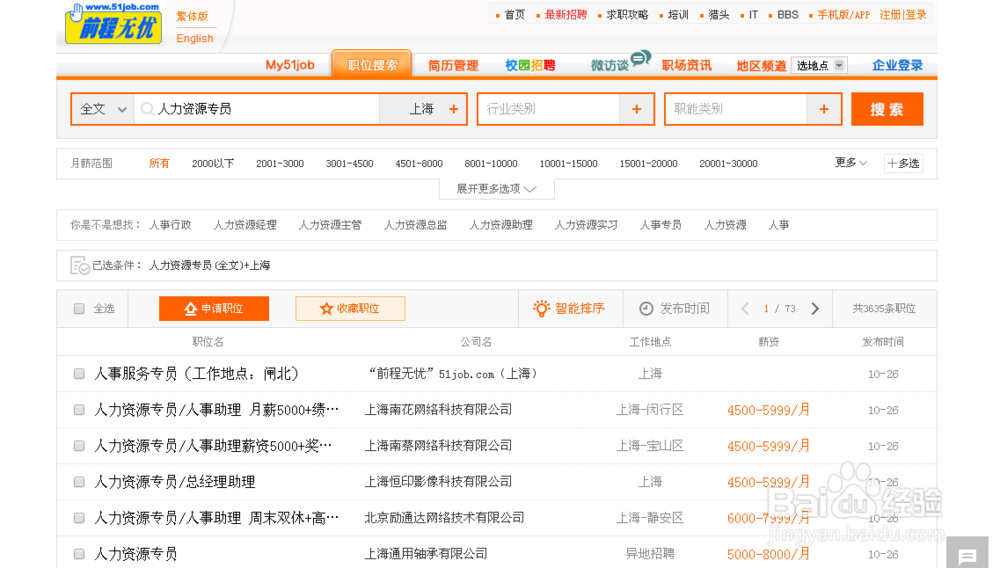Tick the 全选 select-all checkbox
The image size is (1000, 568).
pos(79,309)
